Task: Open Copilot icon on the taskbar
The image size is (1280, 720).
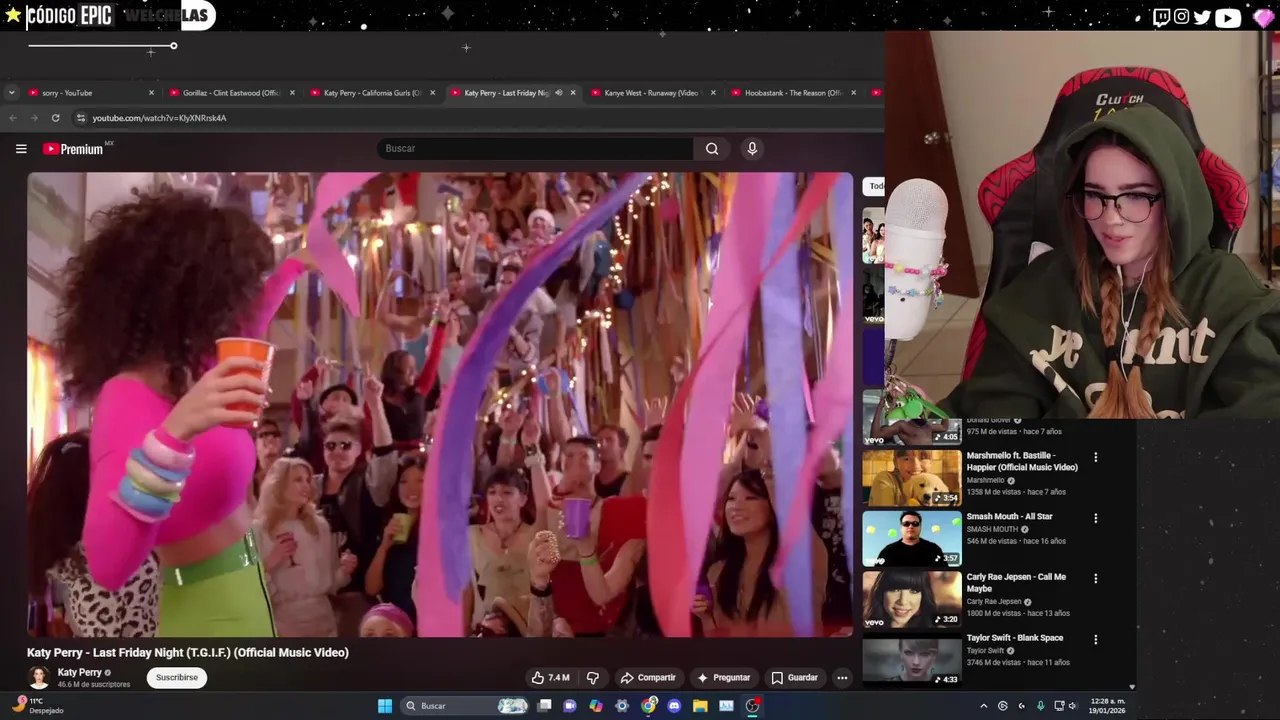Action: pos(596,706)
